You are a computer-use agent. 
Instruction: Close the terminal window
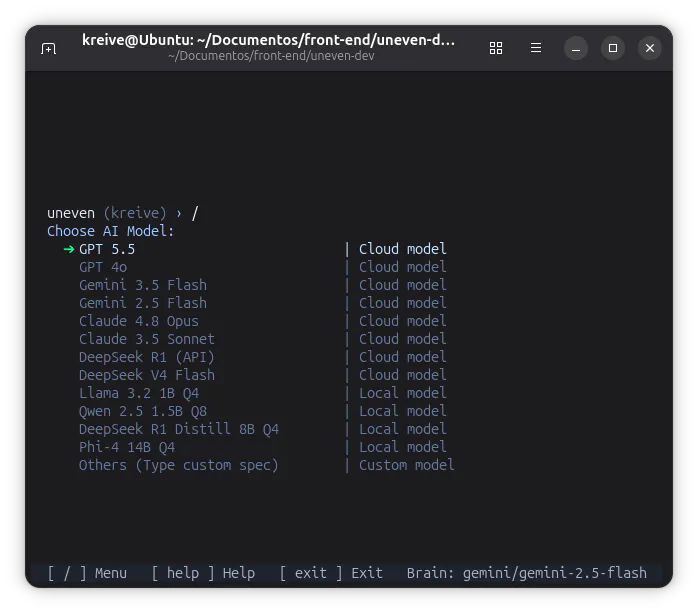[x=650, y=48]
